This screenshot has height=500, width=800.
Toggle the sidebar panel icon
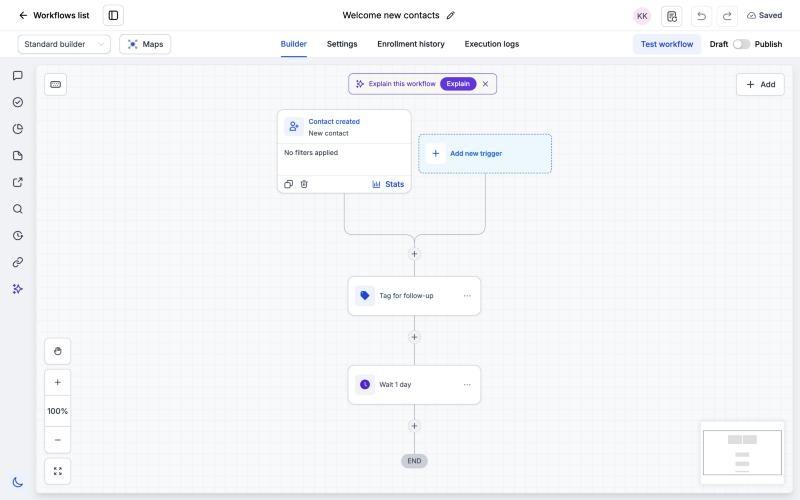pyautogui.click(x=113, y=15)
